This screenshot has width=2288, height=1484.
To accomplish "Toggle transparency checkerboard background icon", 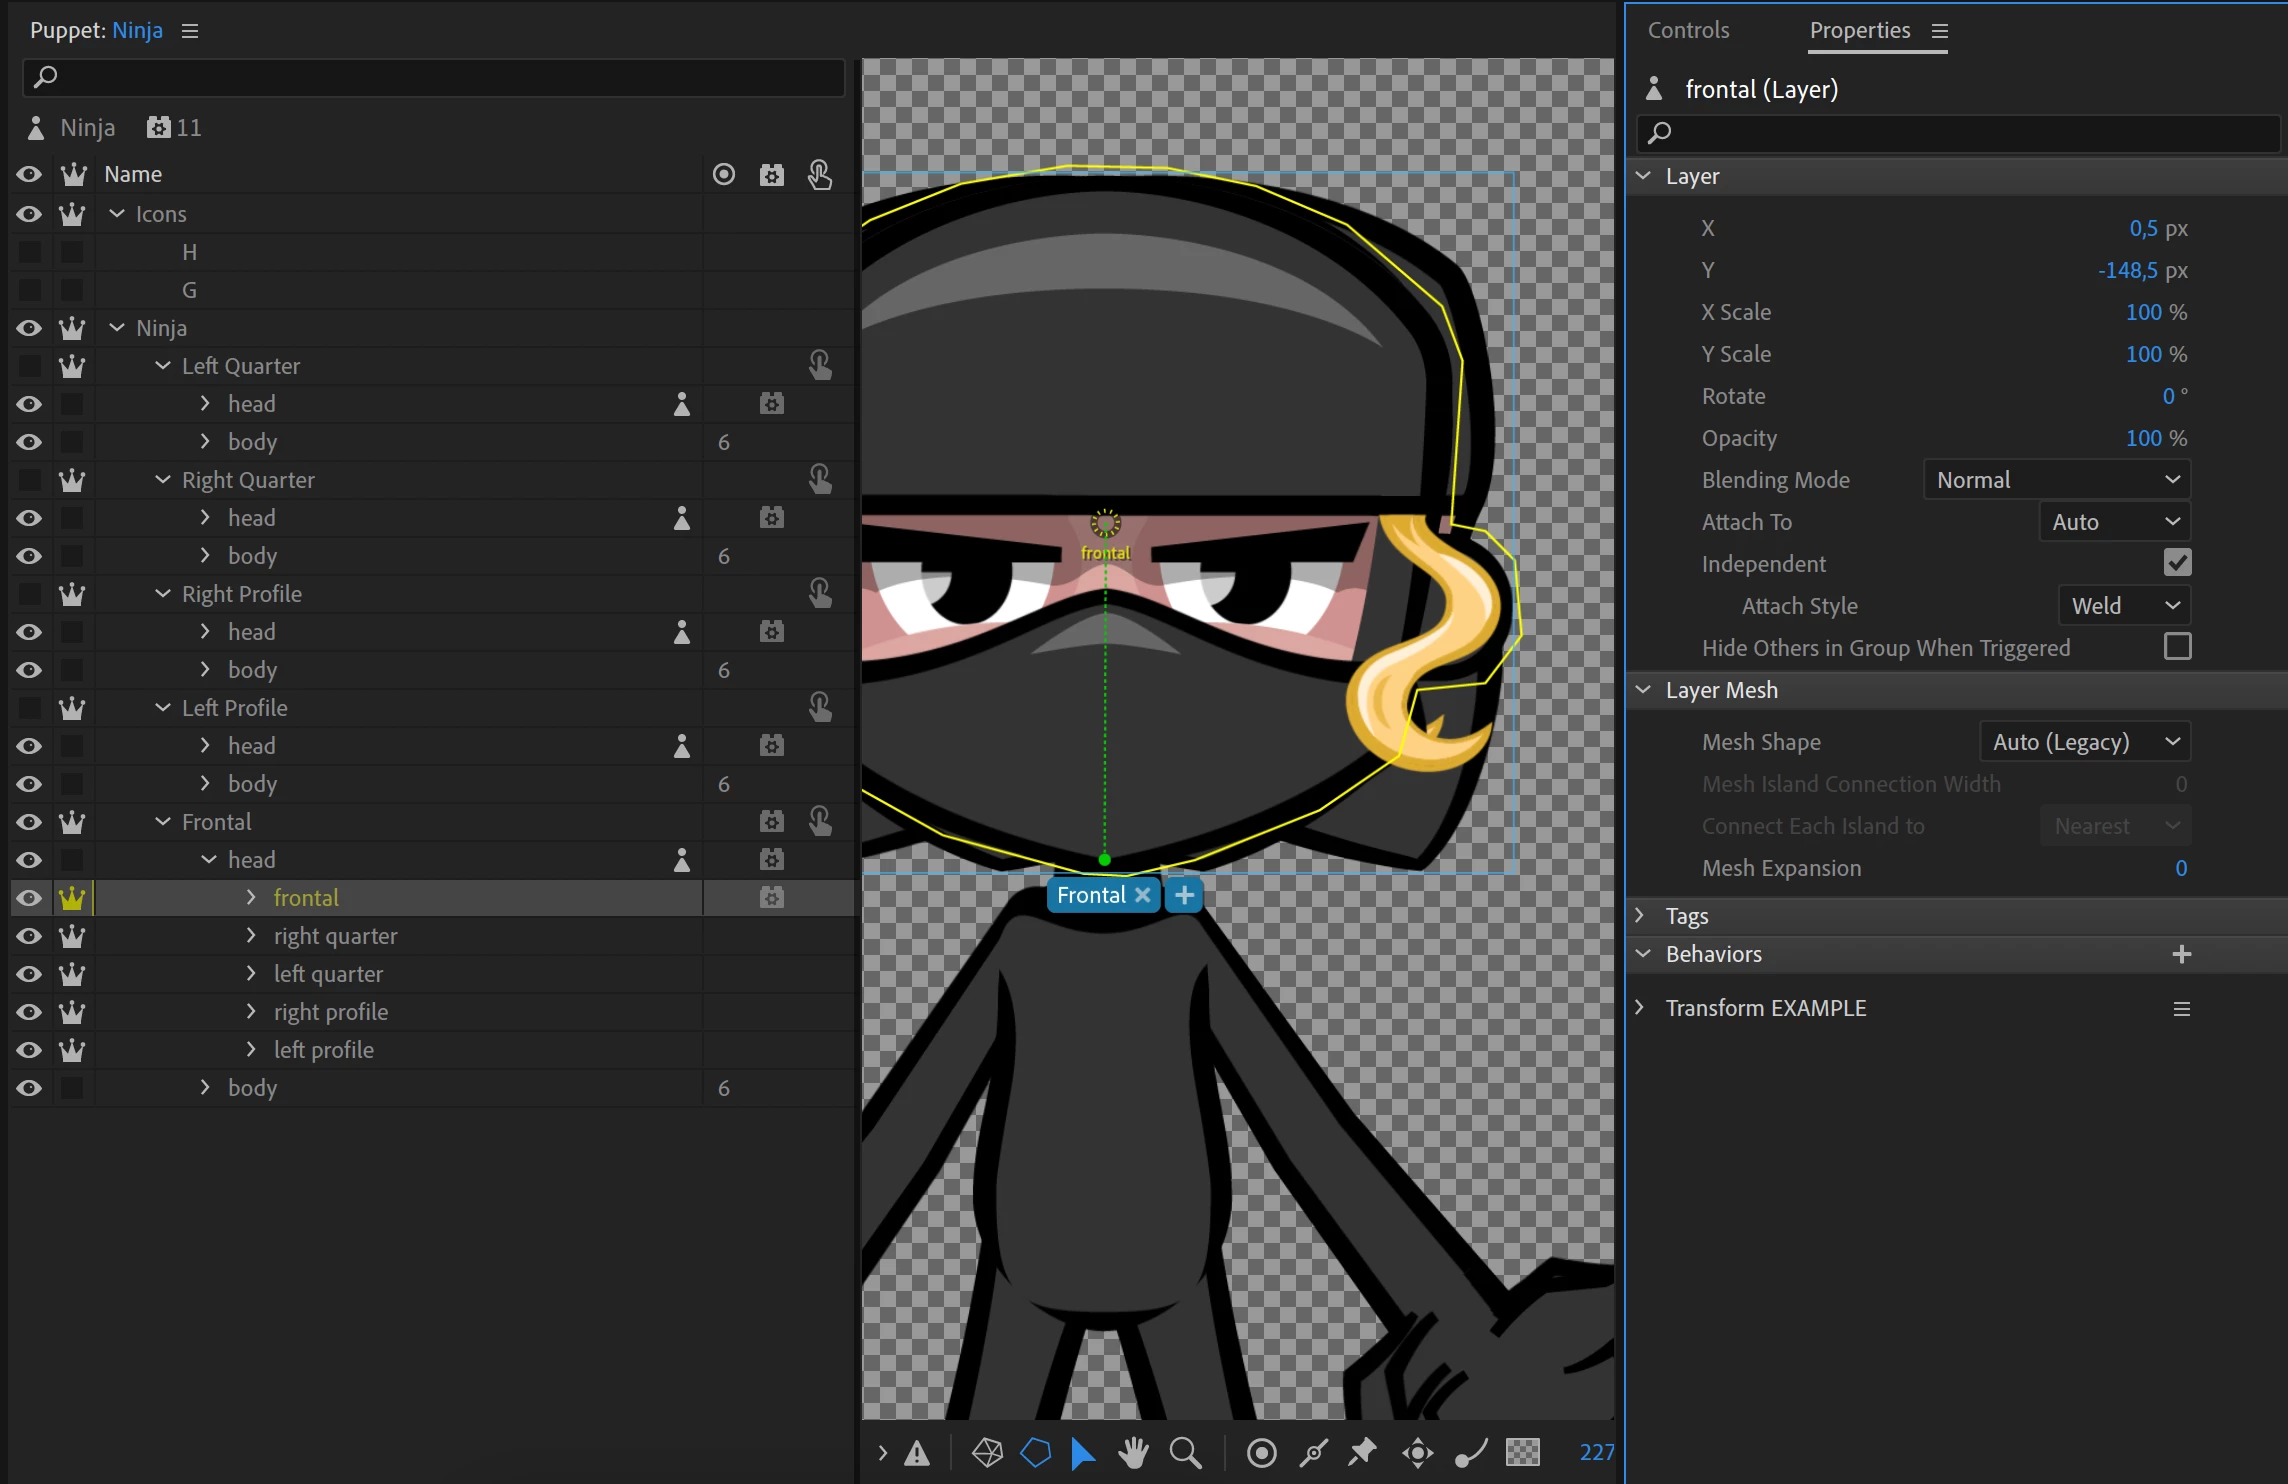I will [1522, 1452].
